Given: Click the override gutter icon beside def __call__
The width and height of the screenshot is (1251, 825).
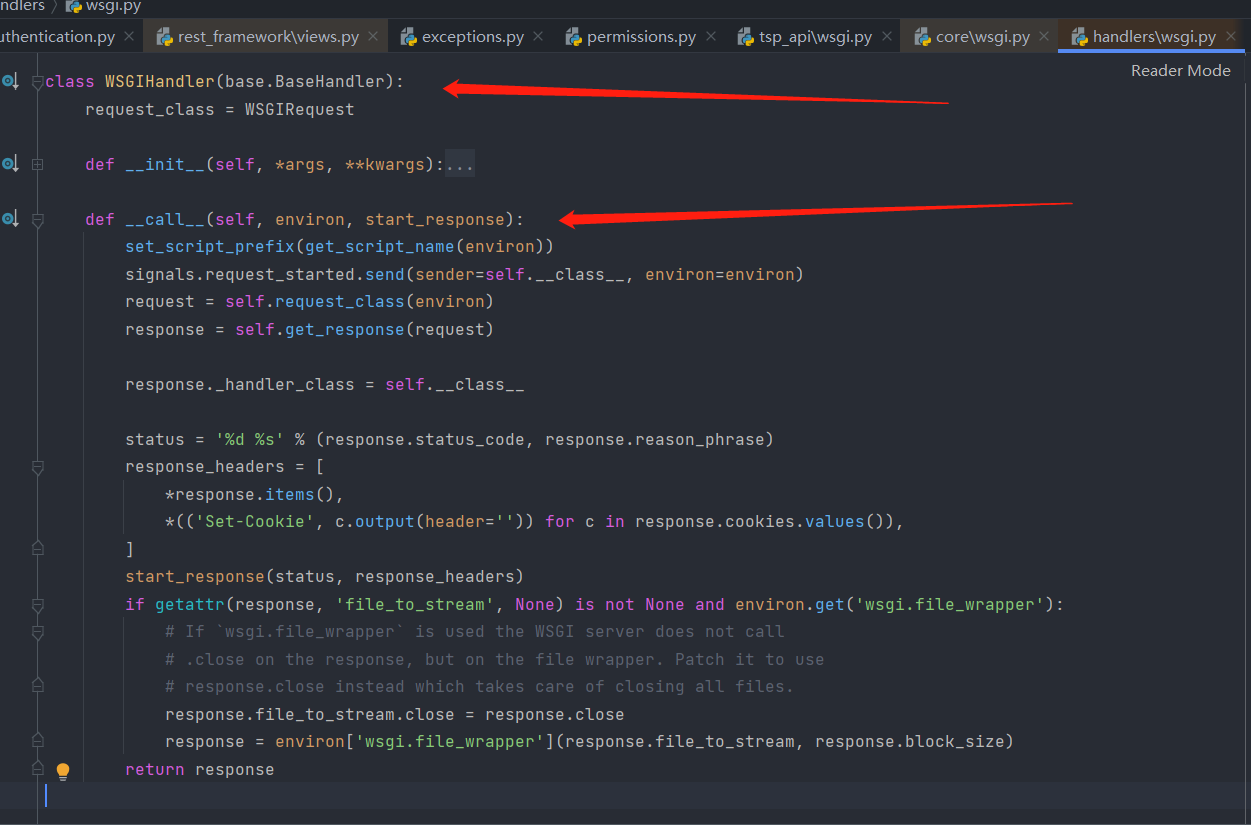Looking at the screenshot, I should pos(10,219).
